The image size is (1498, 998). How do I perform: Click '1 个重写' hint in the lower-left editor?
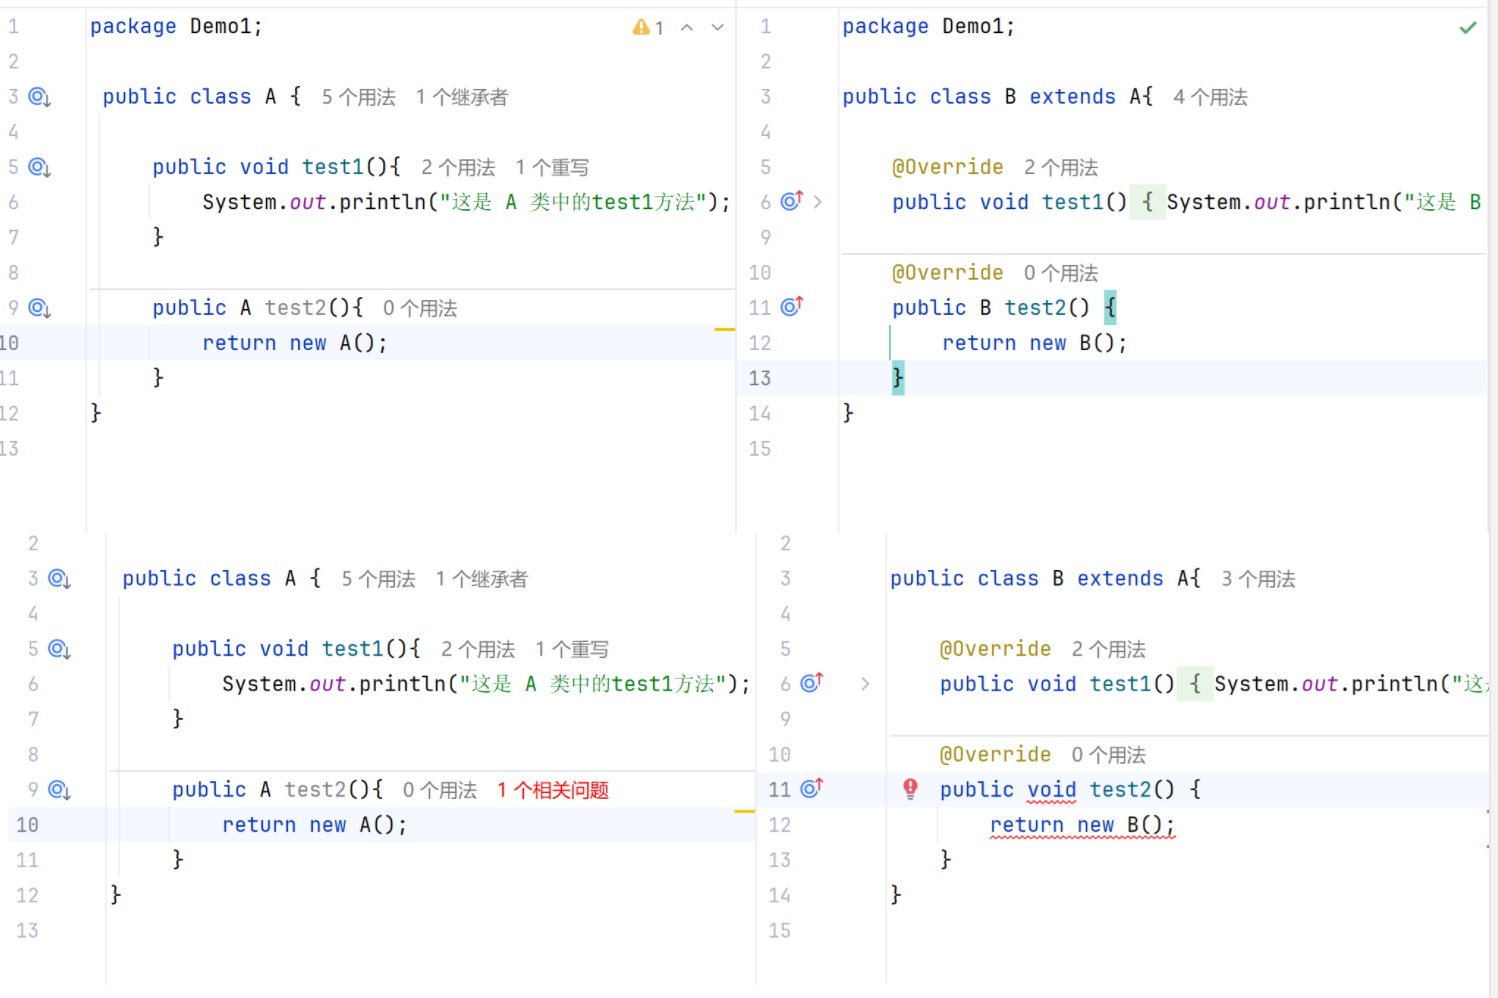[572, 649]
